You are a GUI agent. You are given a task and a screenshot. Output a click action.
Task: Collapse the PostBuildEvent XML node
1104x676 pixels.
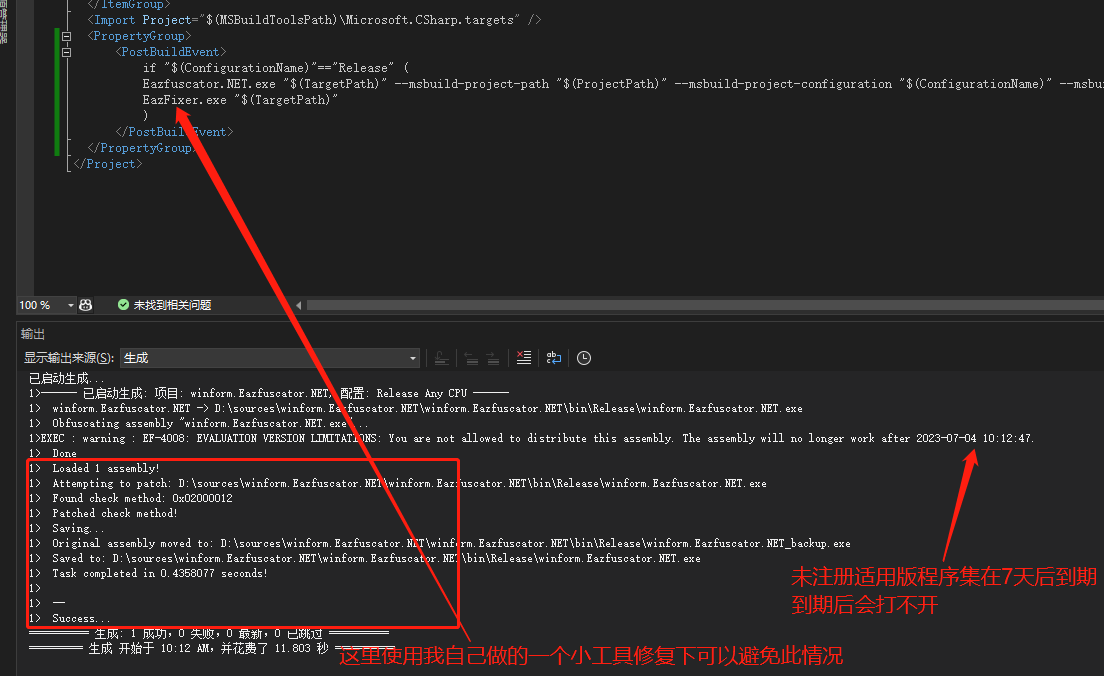67,52
